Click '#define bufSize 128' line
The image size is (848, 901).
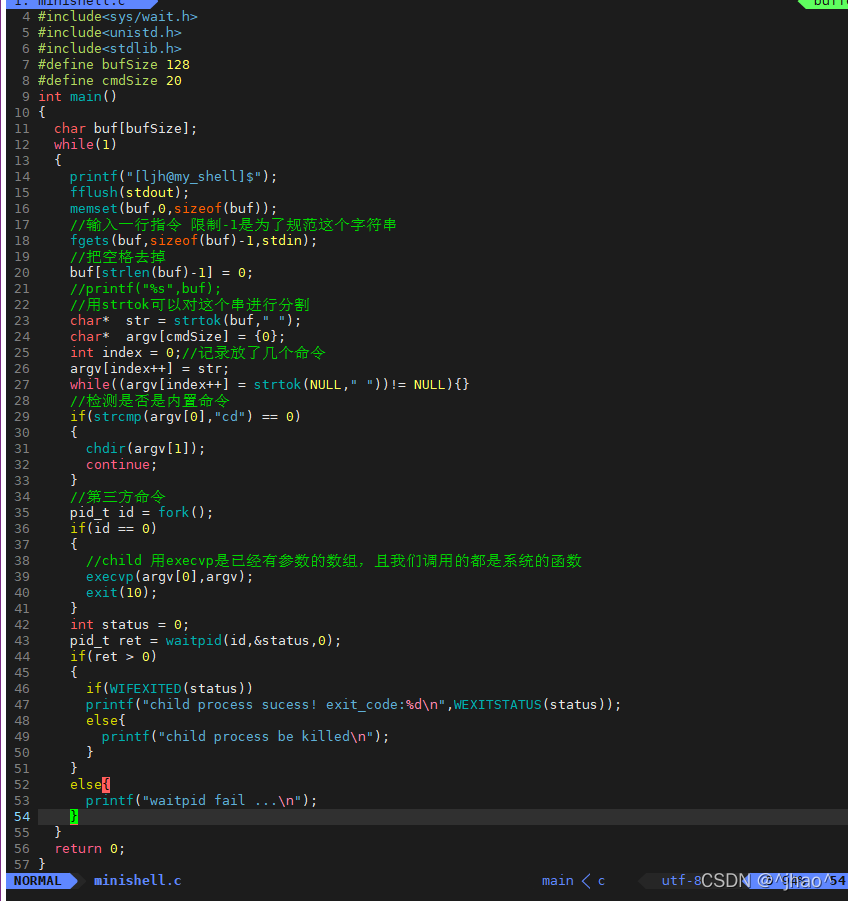click(x=114, y=64)
